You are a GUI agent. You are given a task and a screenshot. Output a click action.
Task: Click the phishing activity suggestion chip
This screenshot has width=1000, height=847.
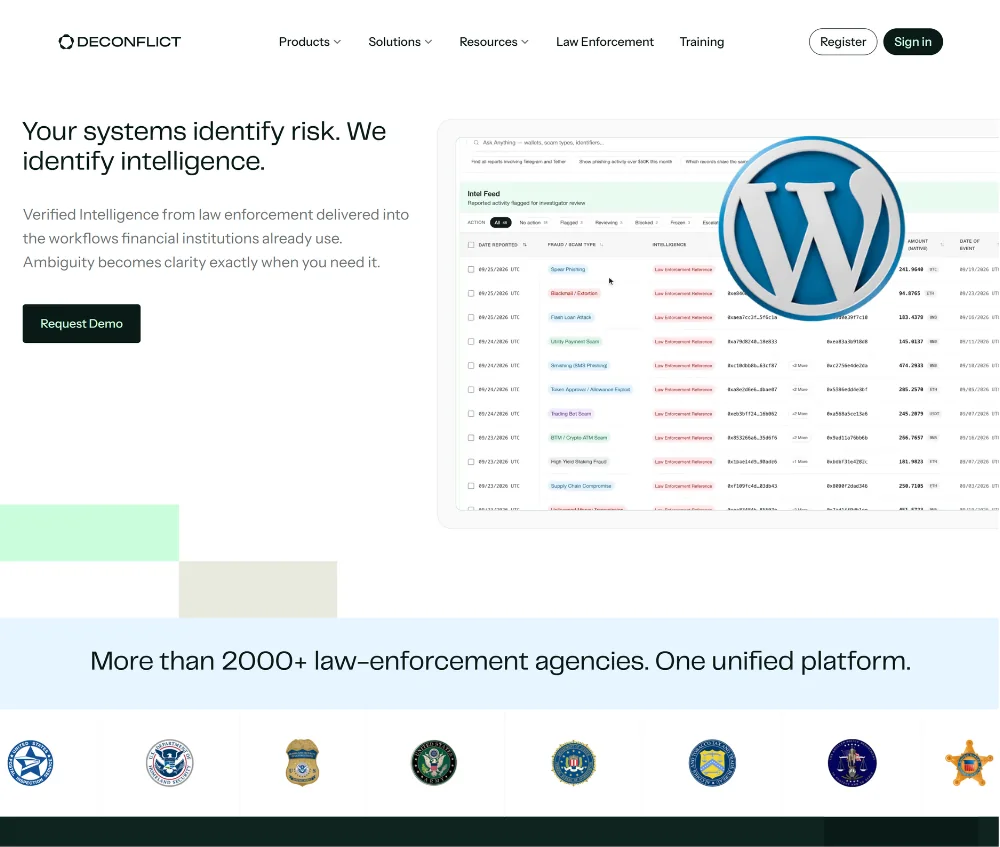pos(625,162)
